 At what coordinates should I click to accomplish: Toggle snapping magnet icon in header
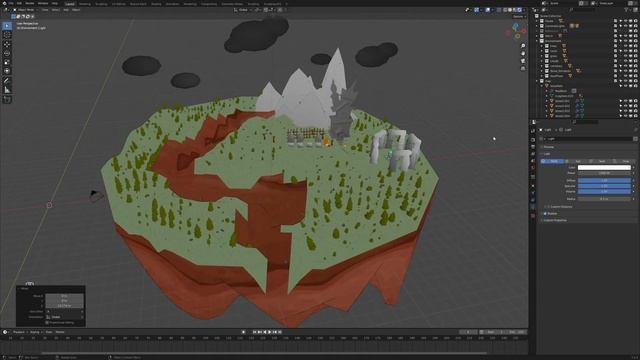coord(266,10)
